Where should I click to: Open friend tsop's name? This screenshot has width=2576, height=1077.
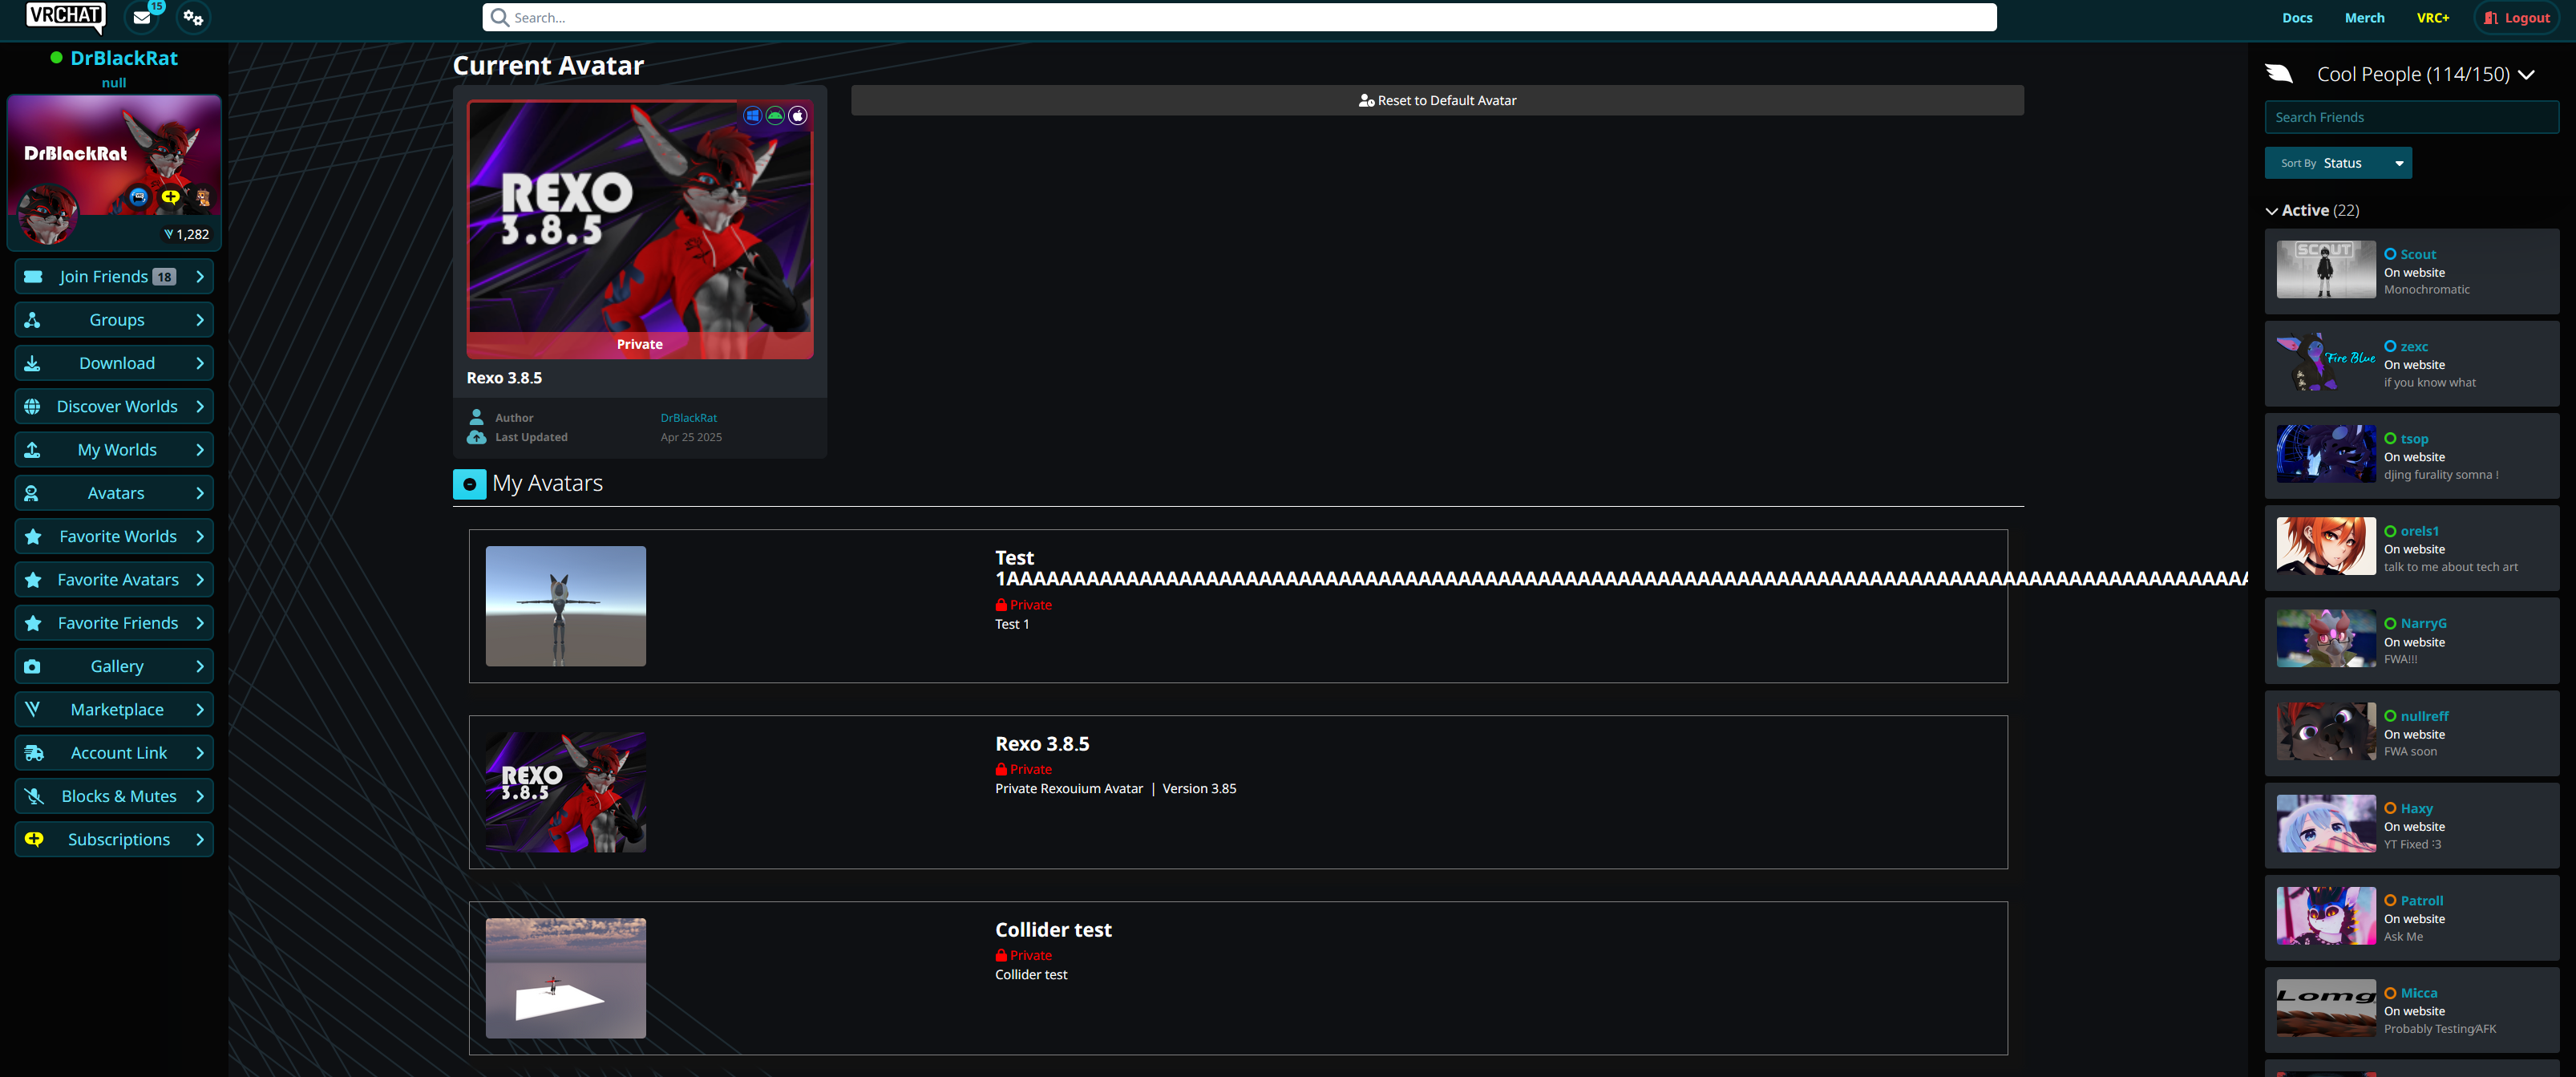tap(2414, 439)
